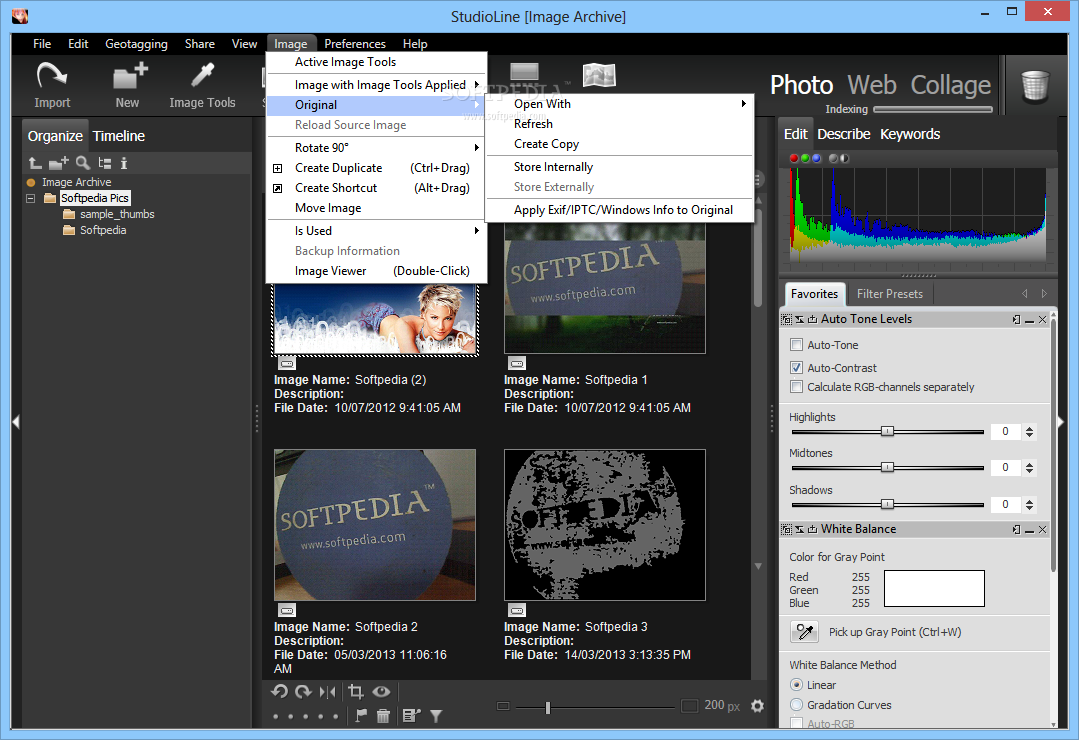Show red channel in histogram
The height and width of the screenshot is (740, 1079).
[x=793, y=158]
